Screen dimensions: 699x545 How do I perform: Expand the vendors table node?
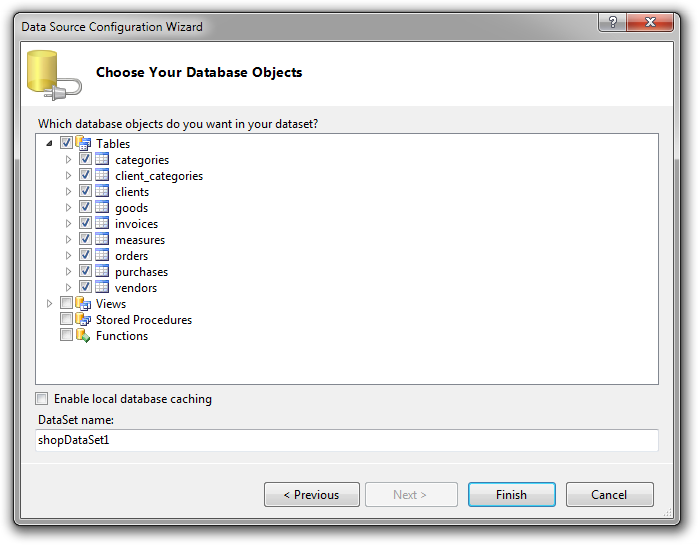click(x=68, y=287)
